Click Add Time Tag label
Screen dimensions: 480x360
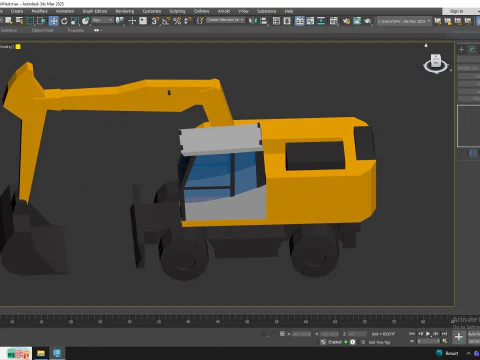(379, 342)
